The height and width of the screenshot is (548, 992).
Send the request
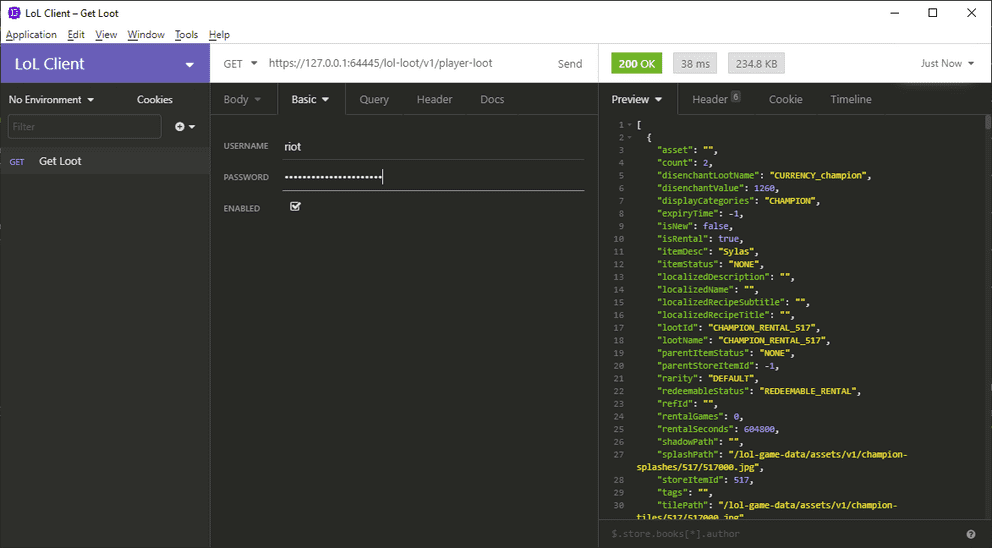pos(569,63)
